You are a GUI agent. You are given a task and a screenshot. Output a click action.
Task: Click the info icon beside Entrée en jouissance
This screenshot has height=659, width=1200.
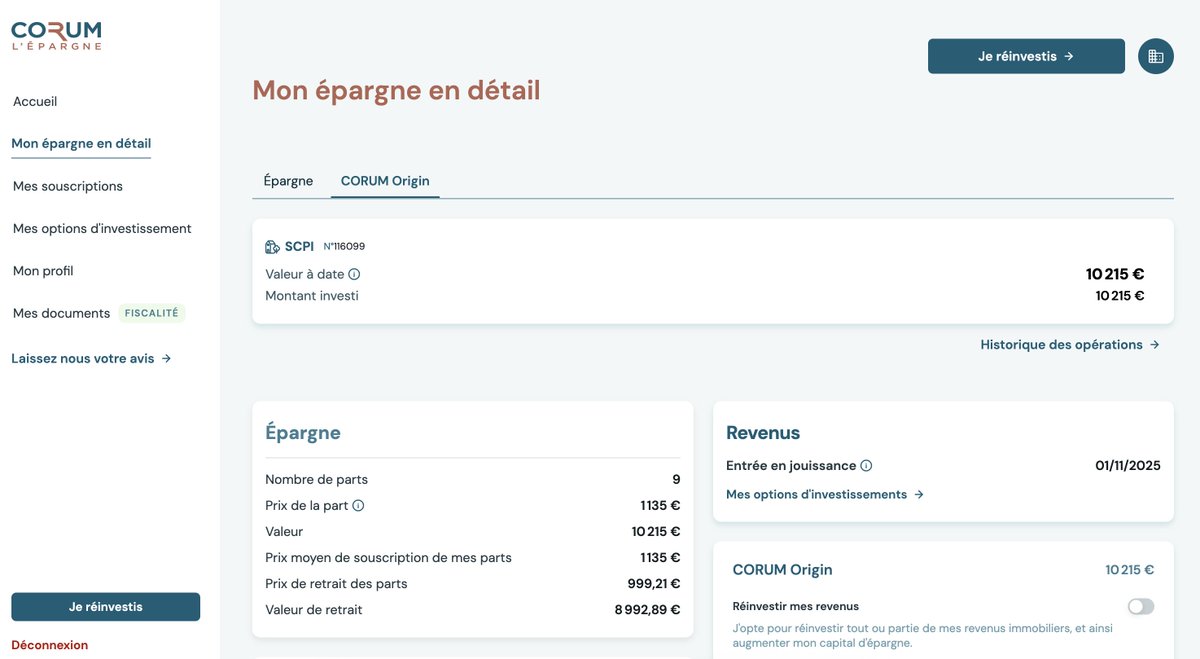coord(866,465)
